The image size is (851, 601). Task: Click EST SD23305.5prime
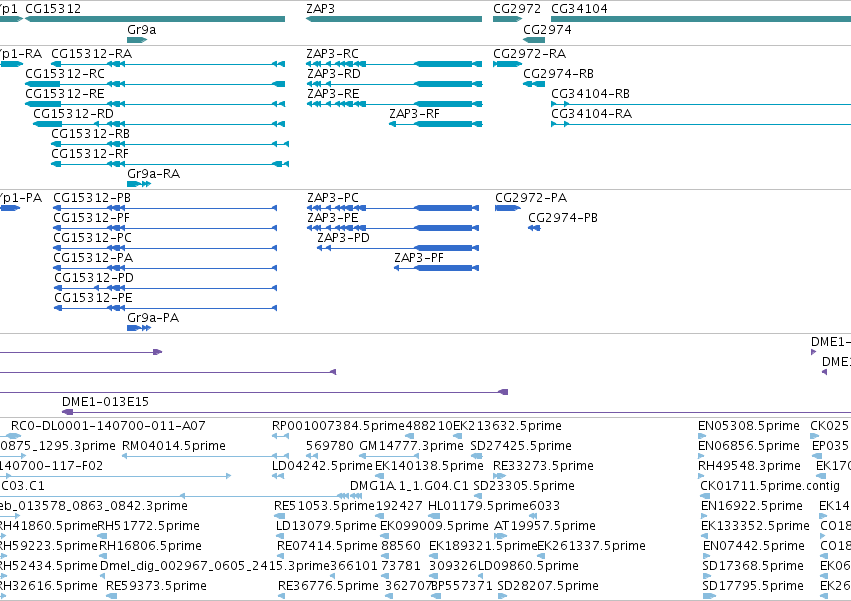point(524,486)
